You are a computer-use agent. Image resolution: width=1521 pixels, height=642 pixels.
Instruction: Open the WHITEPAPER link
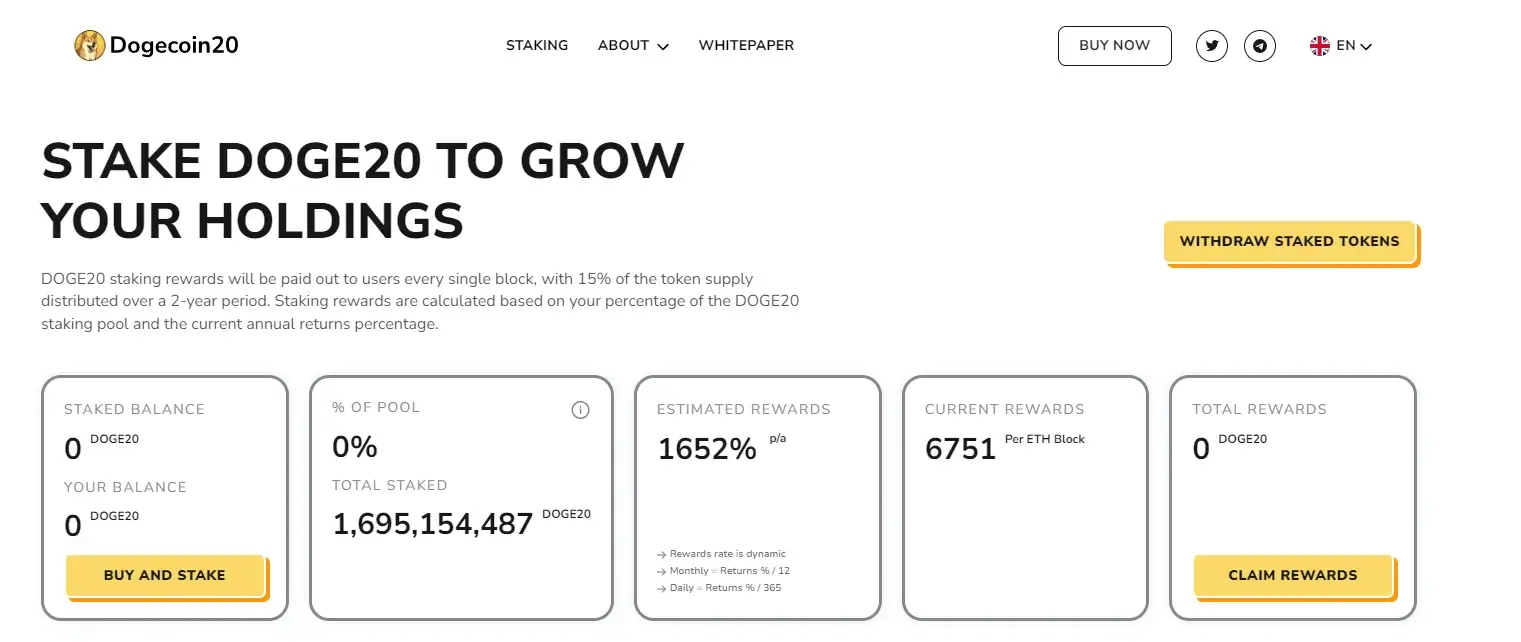[746, 46]
